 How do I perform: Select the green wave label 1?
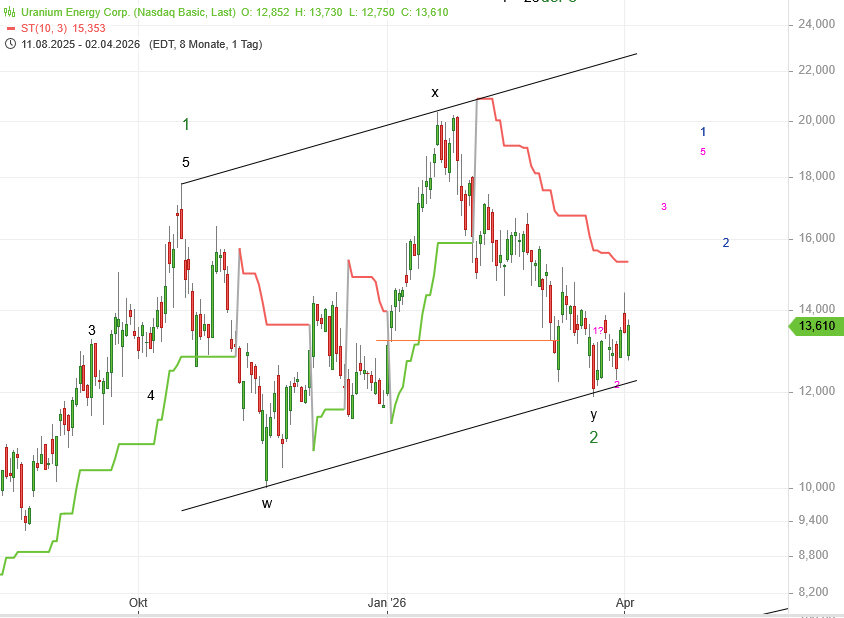pyautogui.click(x=186, y=124)
